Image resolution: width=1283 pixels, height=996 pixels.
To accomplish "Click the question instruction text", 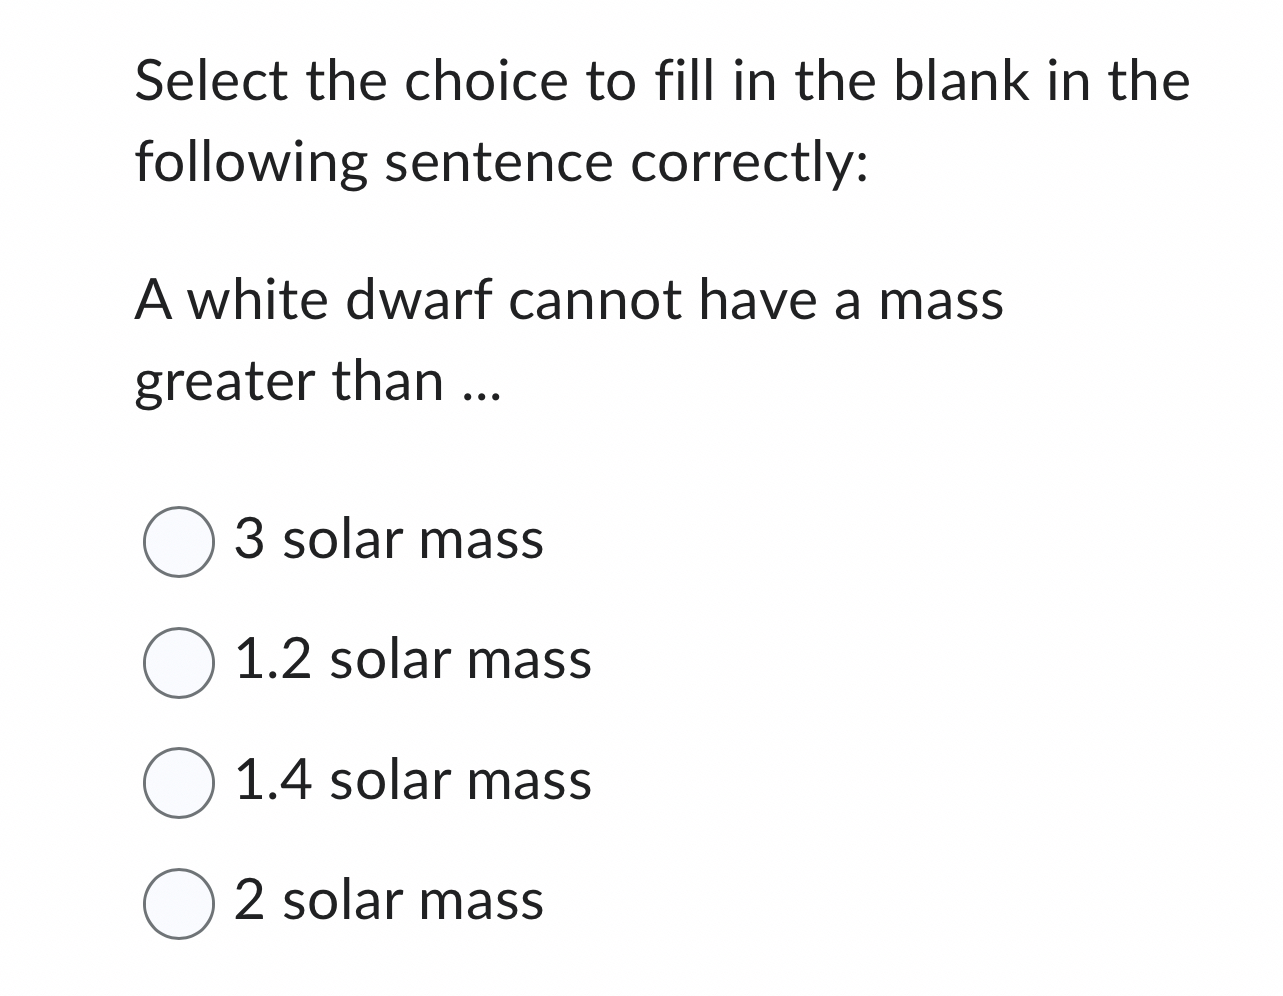I will click(x=660, y=120).
